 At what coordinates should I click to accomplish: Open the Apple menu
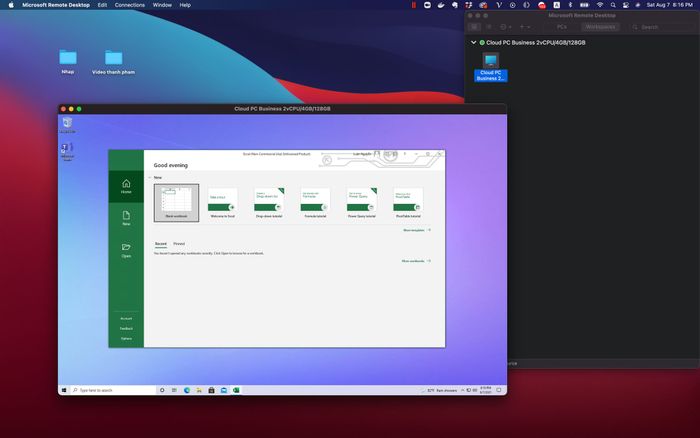pyautogui.click(x=11, y=5)
